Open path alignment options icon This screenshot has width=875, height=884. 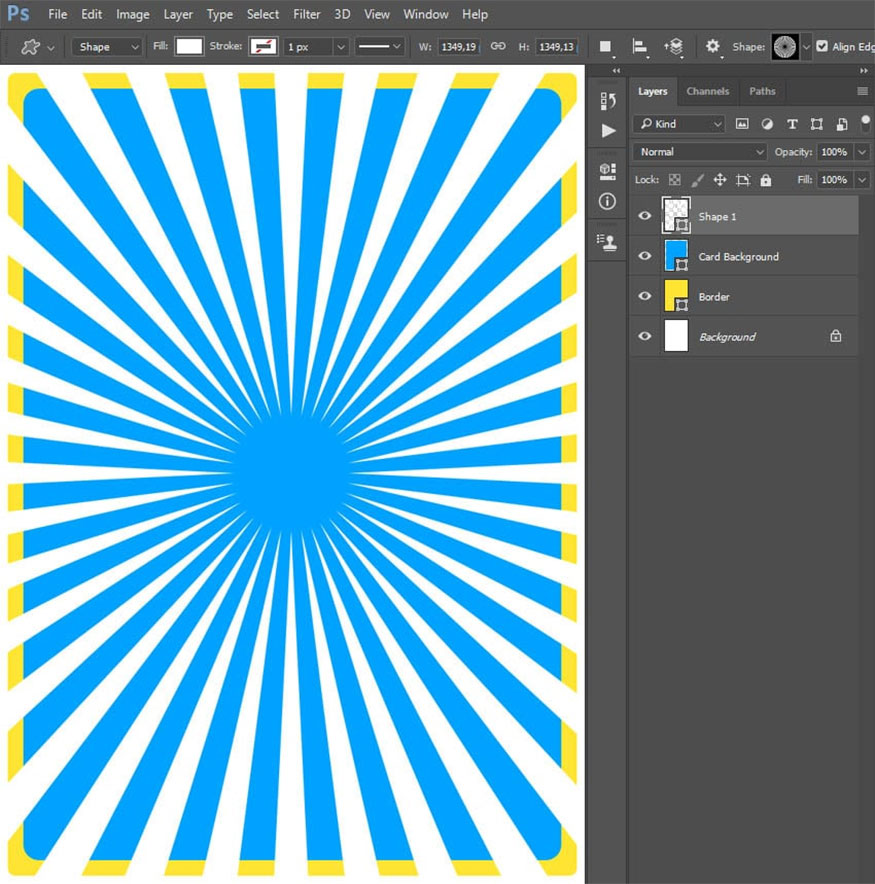[639, 47]
